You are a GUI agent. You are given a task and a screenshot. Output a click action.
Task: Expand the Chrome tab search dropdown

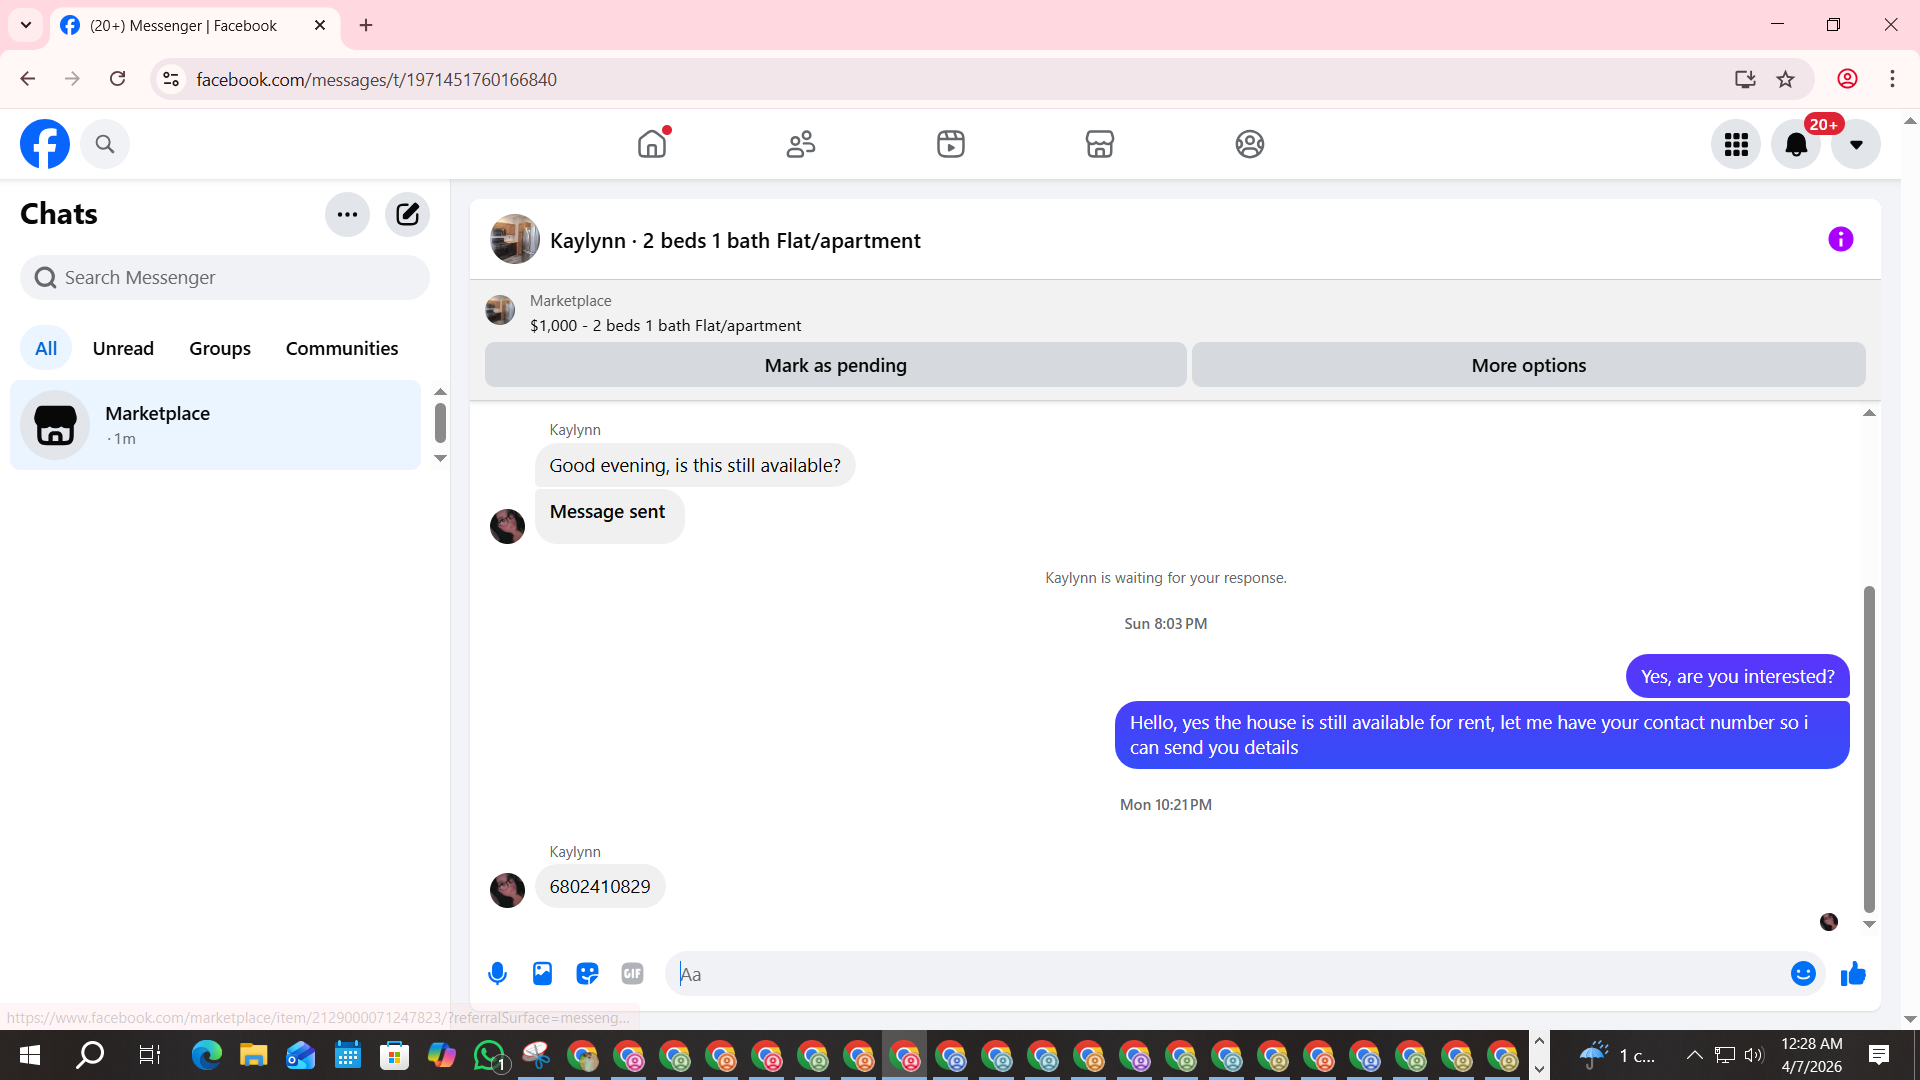26,25
